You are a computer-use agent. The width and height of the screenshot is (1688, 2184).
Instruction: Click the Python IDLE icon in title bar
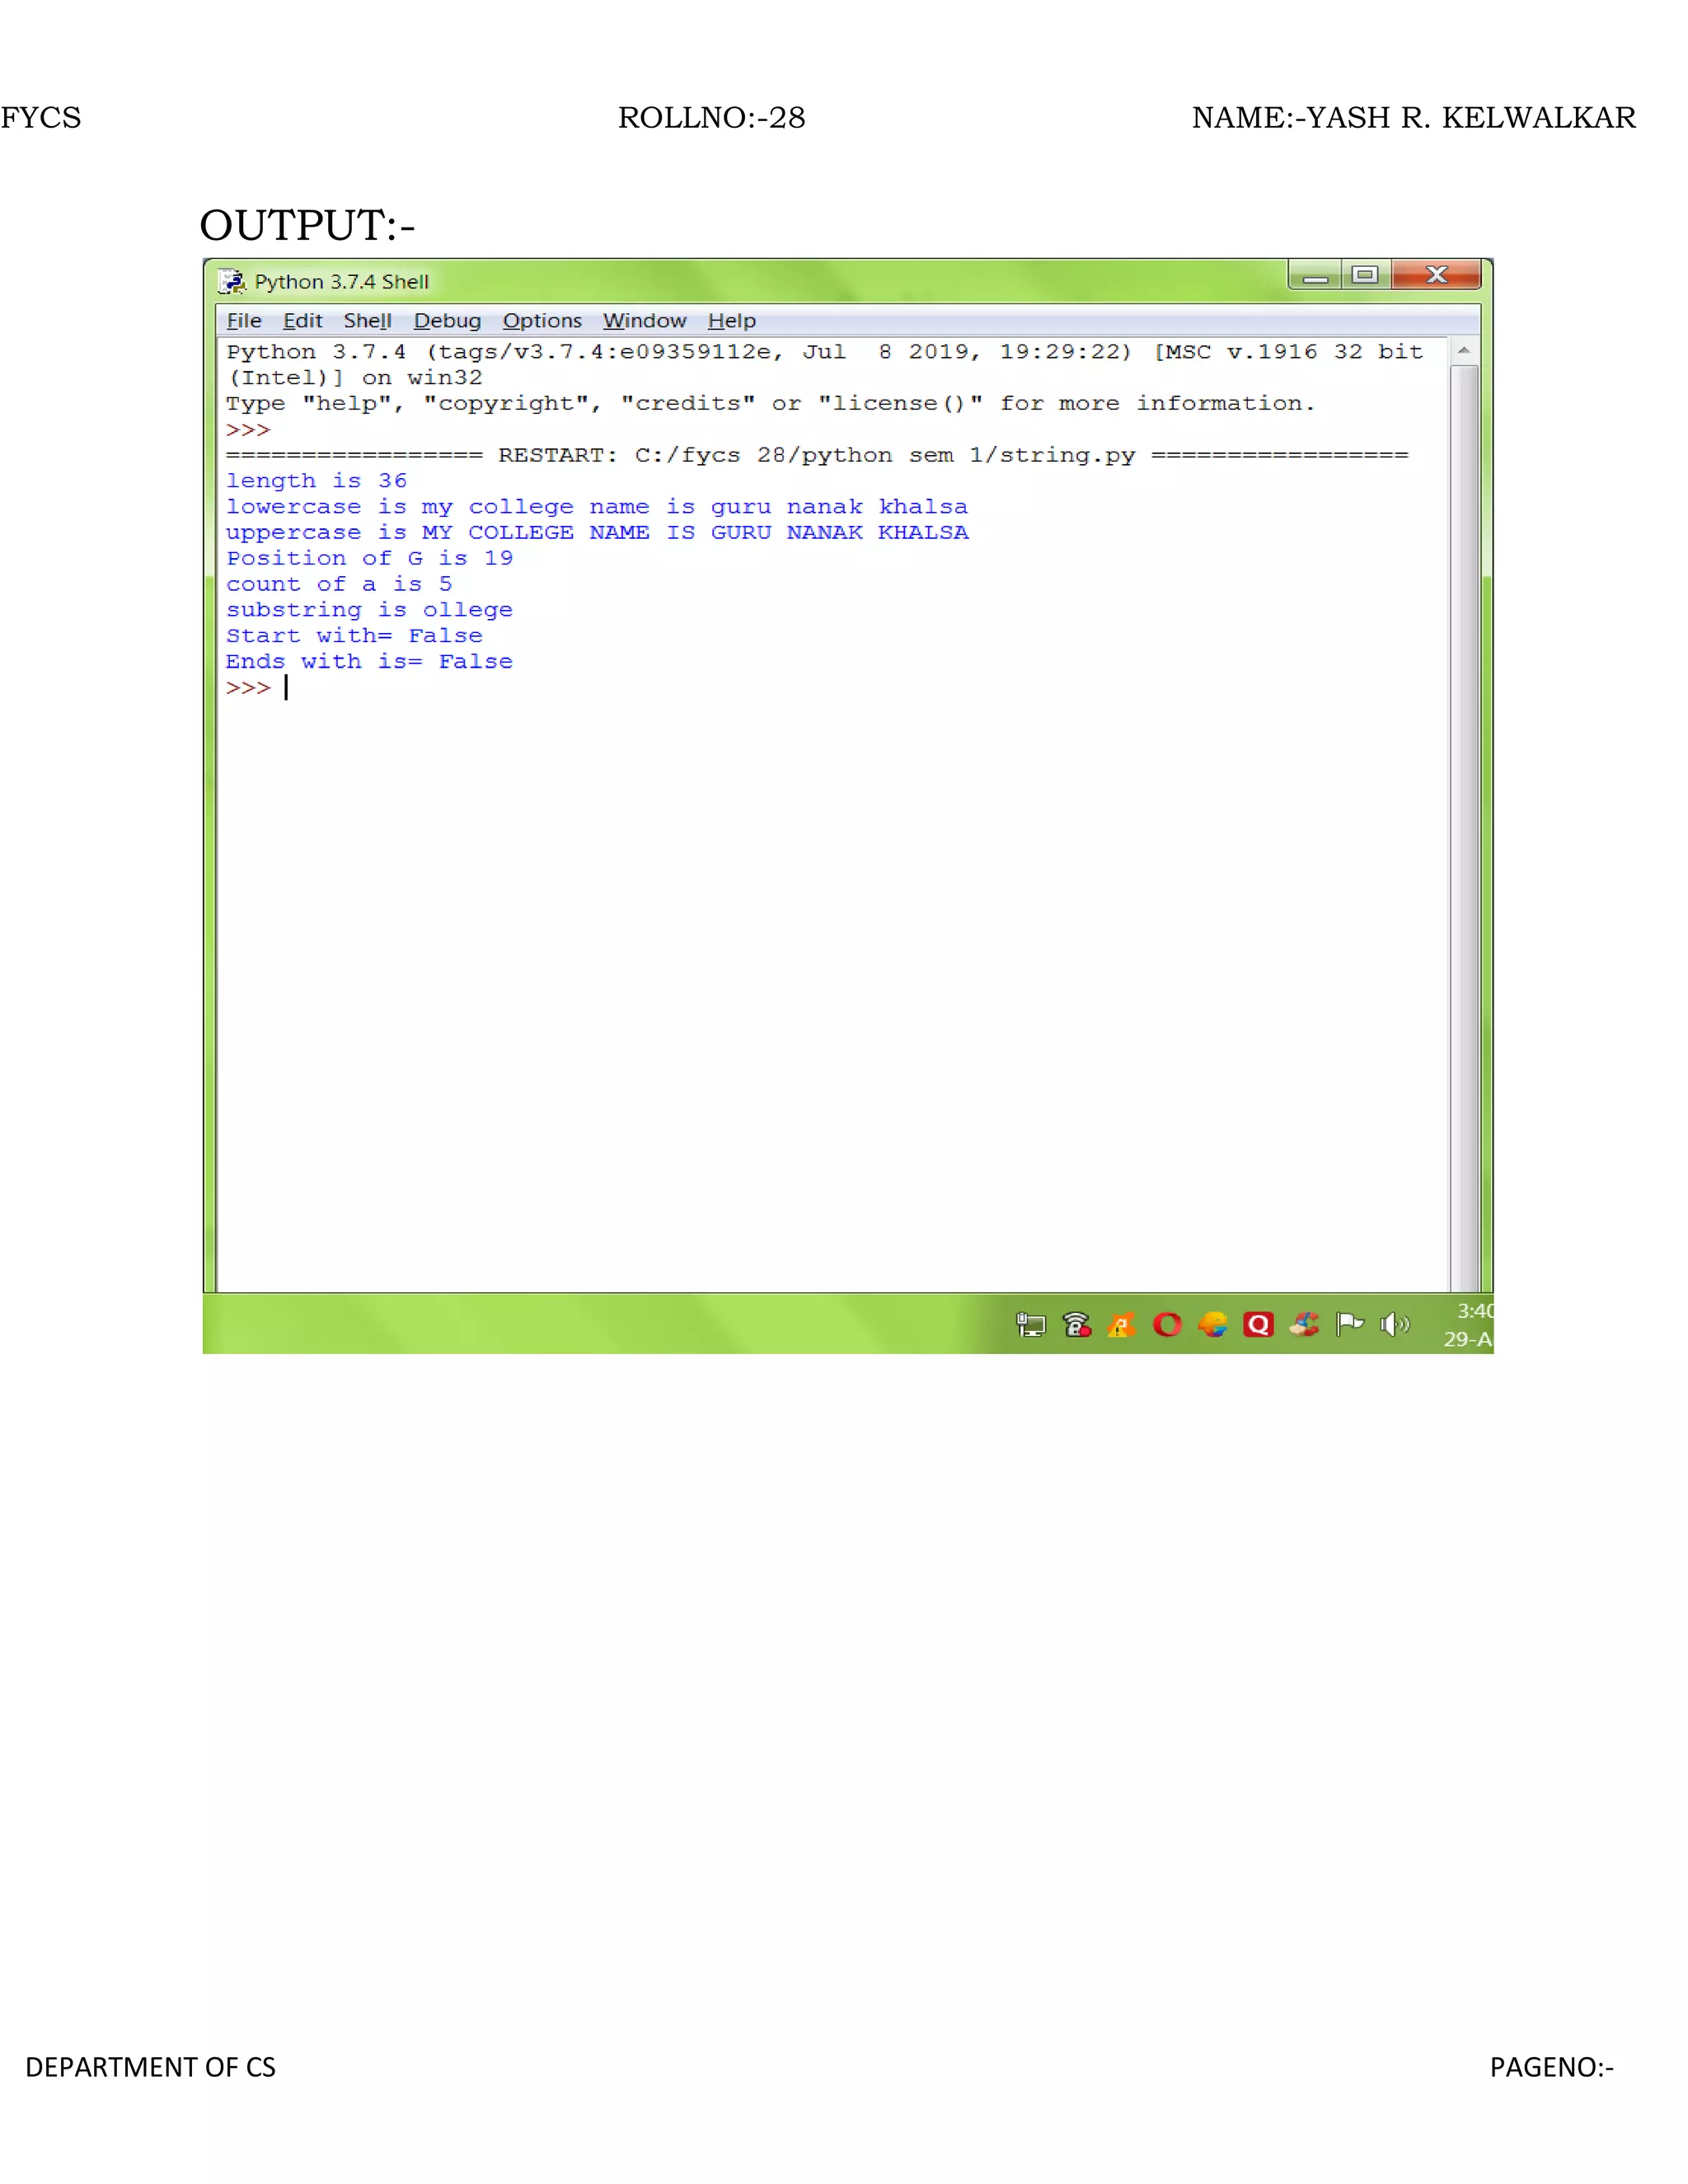[232, 281]
